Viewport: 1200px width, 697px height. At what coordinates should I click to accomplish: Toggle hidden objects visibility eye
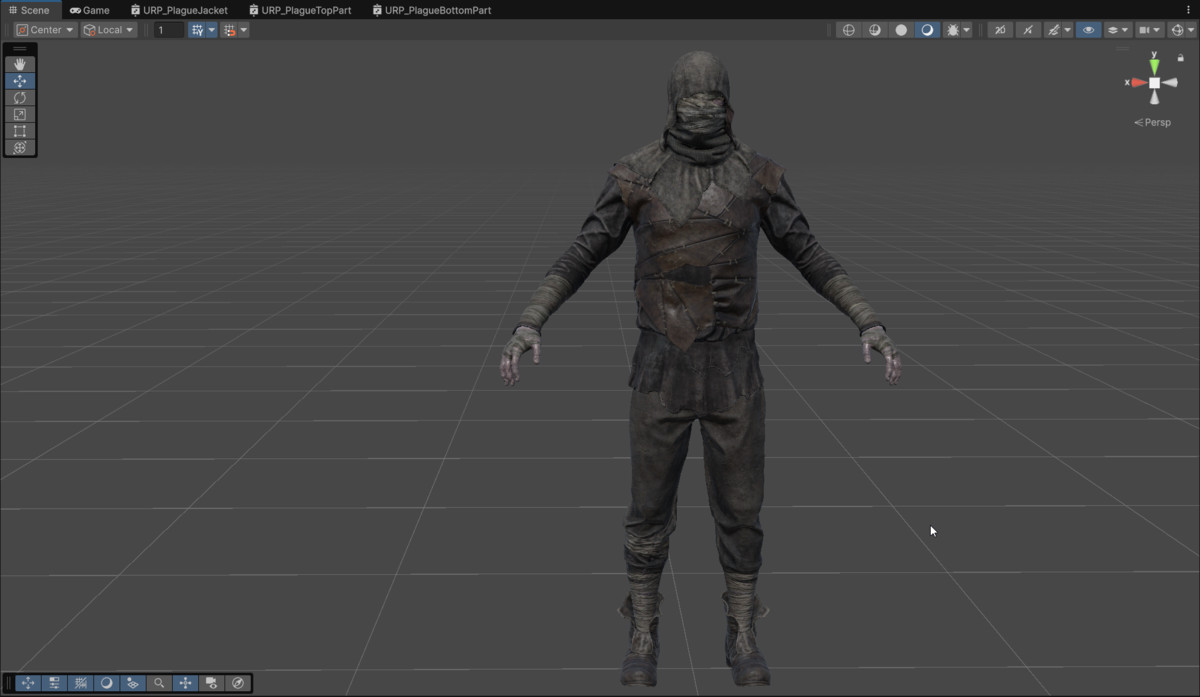point(1089,30)
